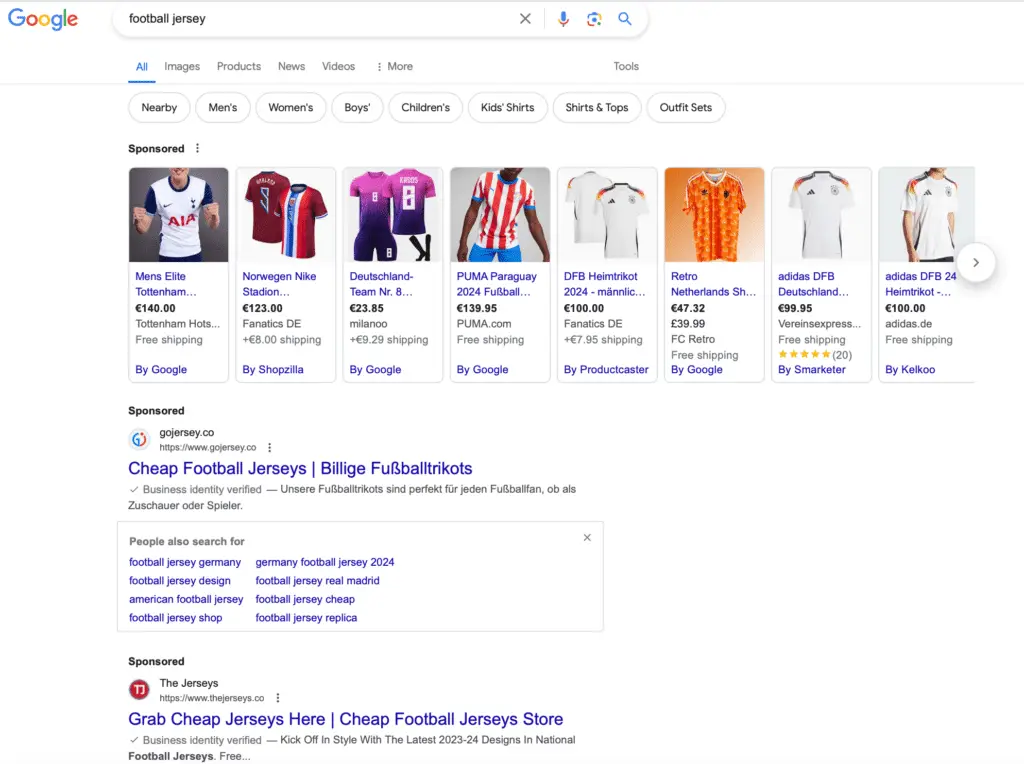The width and height of the screenshot is (1024, 764).
Task: Enable the Men's filter chip
Action: point(222,107)
